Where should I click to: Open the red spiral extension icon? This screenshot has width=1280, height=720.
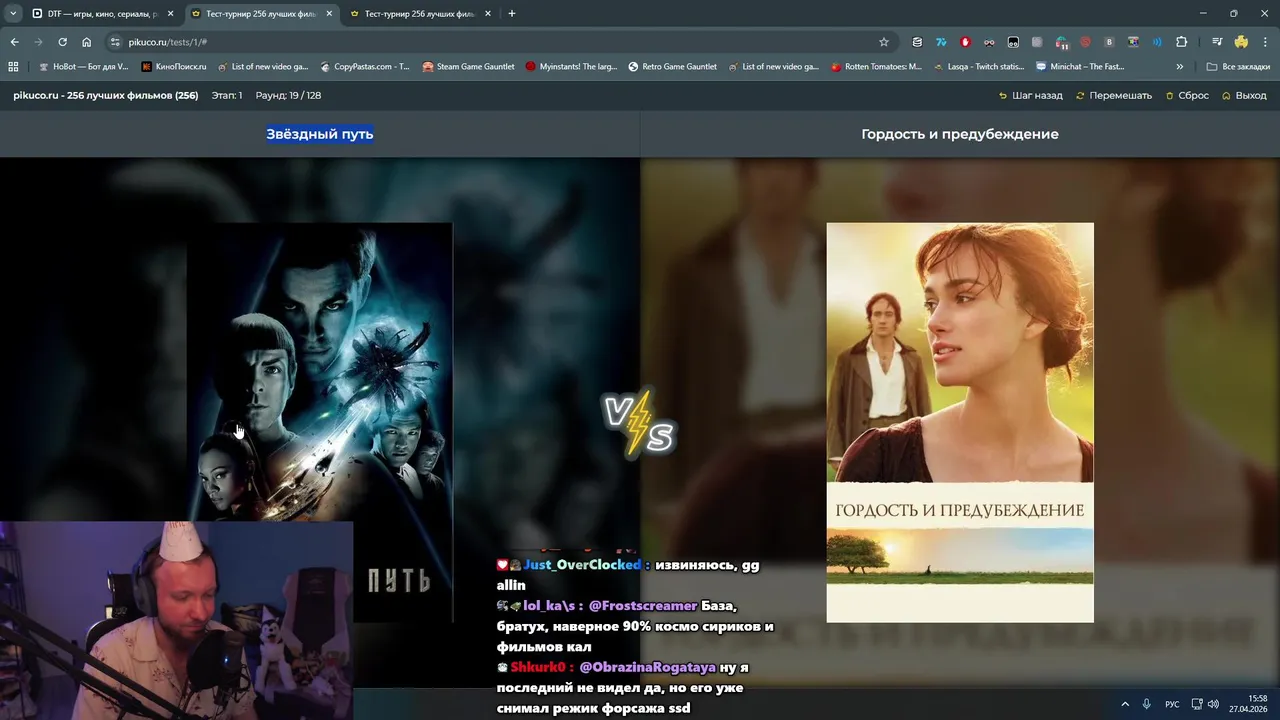point(1085,42)
